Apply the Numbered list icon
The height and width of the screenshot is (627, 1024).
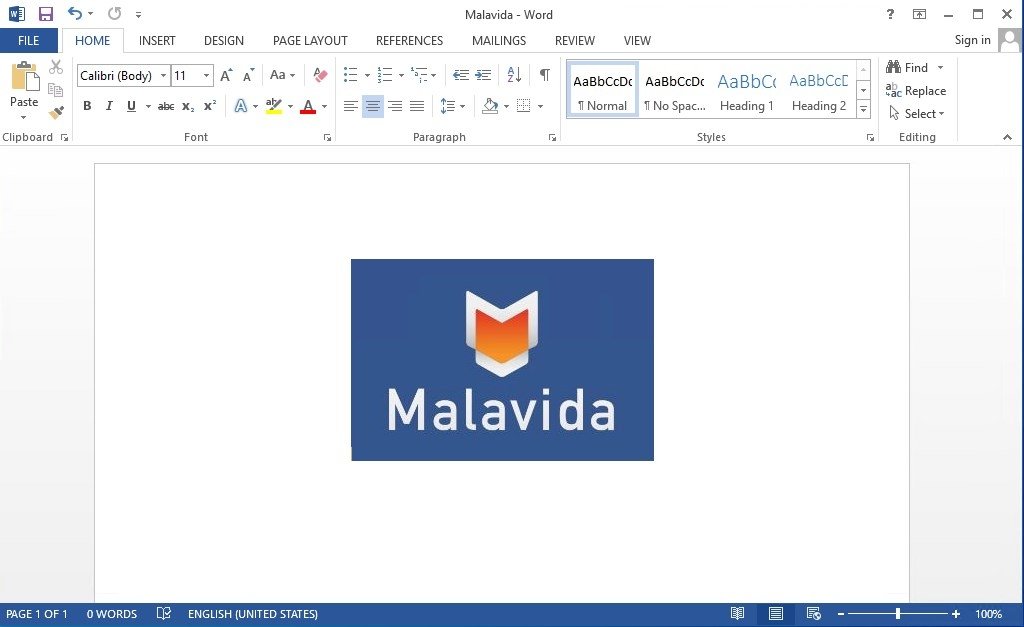click(384, 74)
